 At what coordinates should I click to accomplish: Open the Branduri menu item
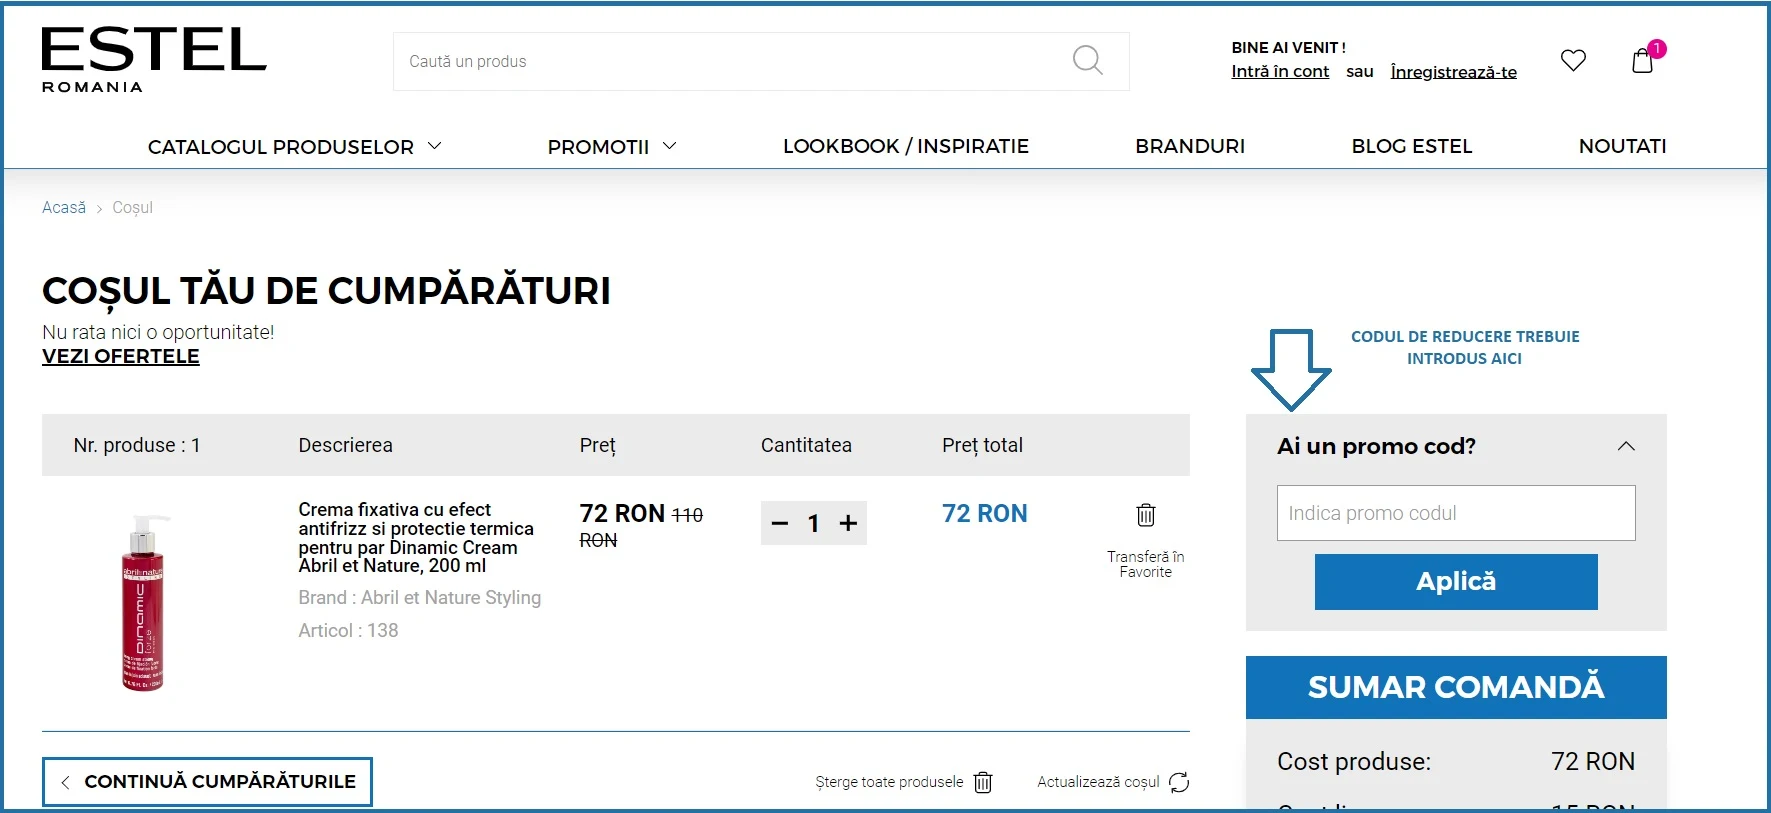[1190, 146]
